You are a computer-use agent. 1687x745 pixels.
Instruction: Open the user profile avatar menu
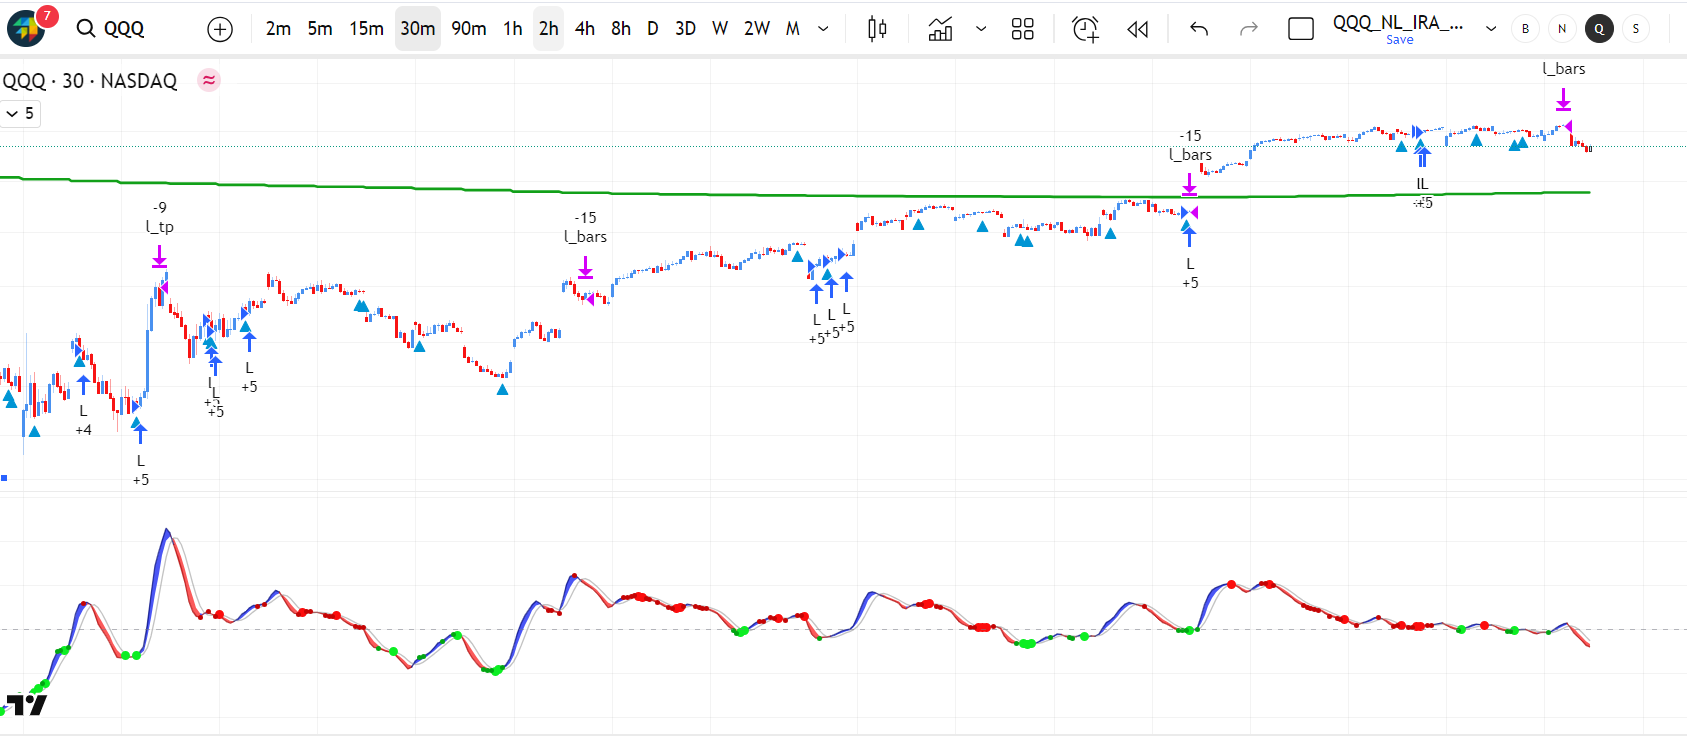pos(26,28)
